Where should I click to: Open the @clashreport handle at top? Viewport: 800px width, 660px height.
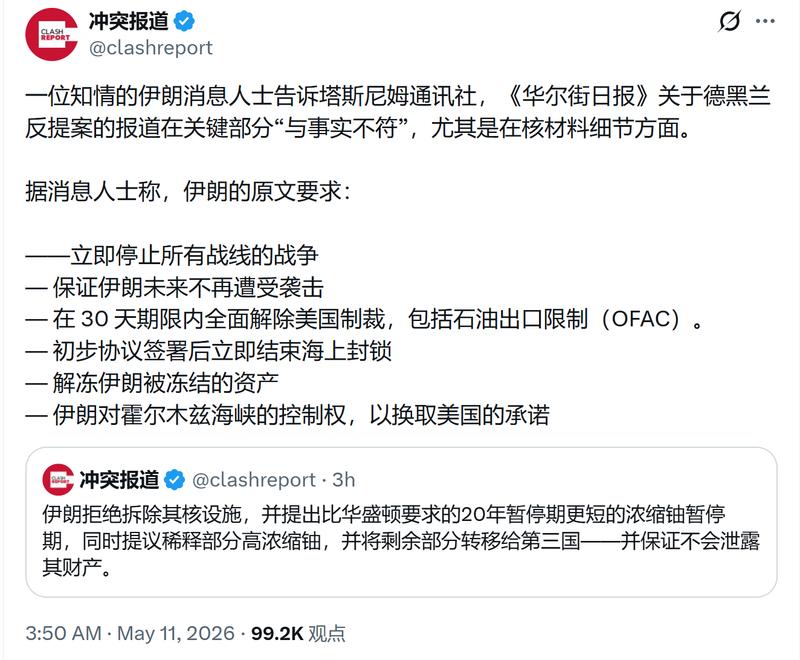click(151, 48)
